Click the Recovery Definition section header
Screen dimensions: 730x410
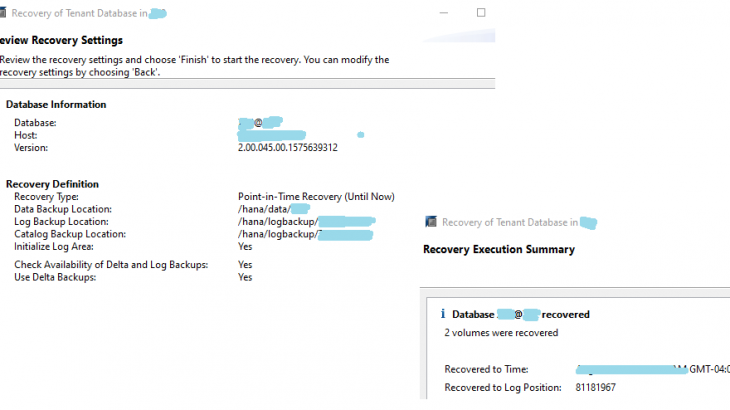coord(52,184)
